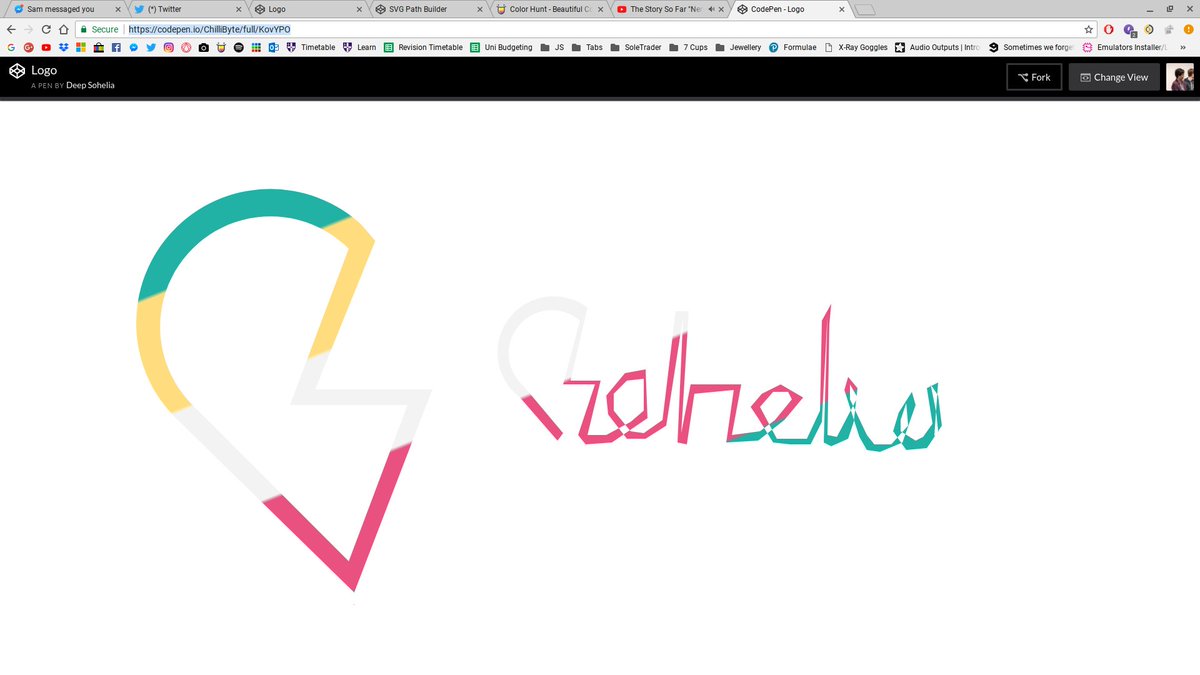Open the Google bookmark icon

tap(10, 47)
